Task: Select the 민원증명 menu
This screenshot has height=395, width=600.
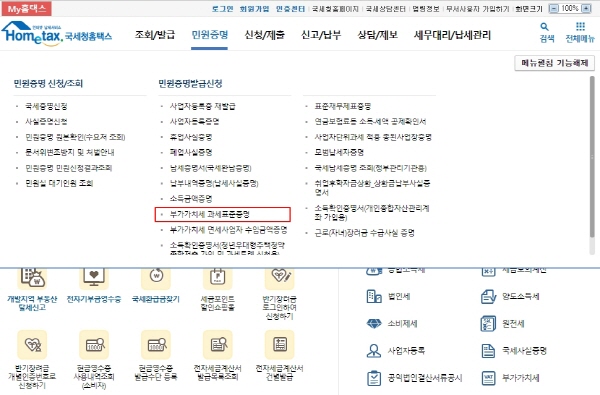Action: pos(210,35)
